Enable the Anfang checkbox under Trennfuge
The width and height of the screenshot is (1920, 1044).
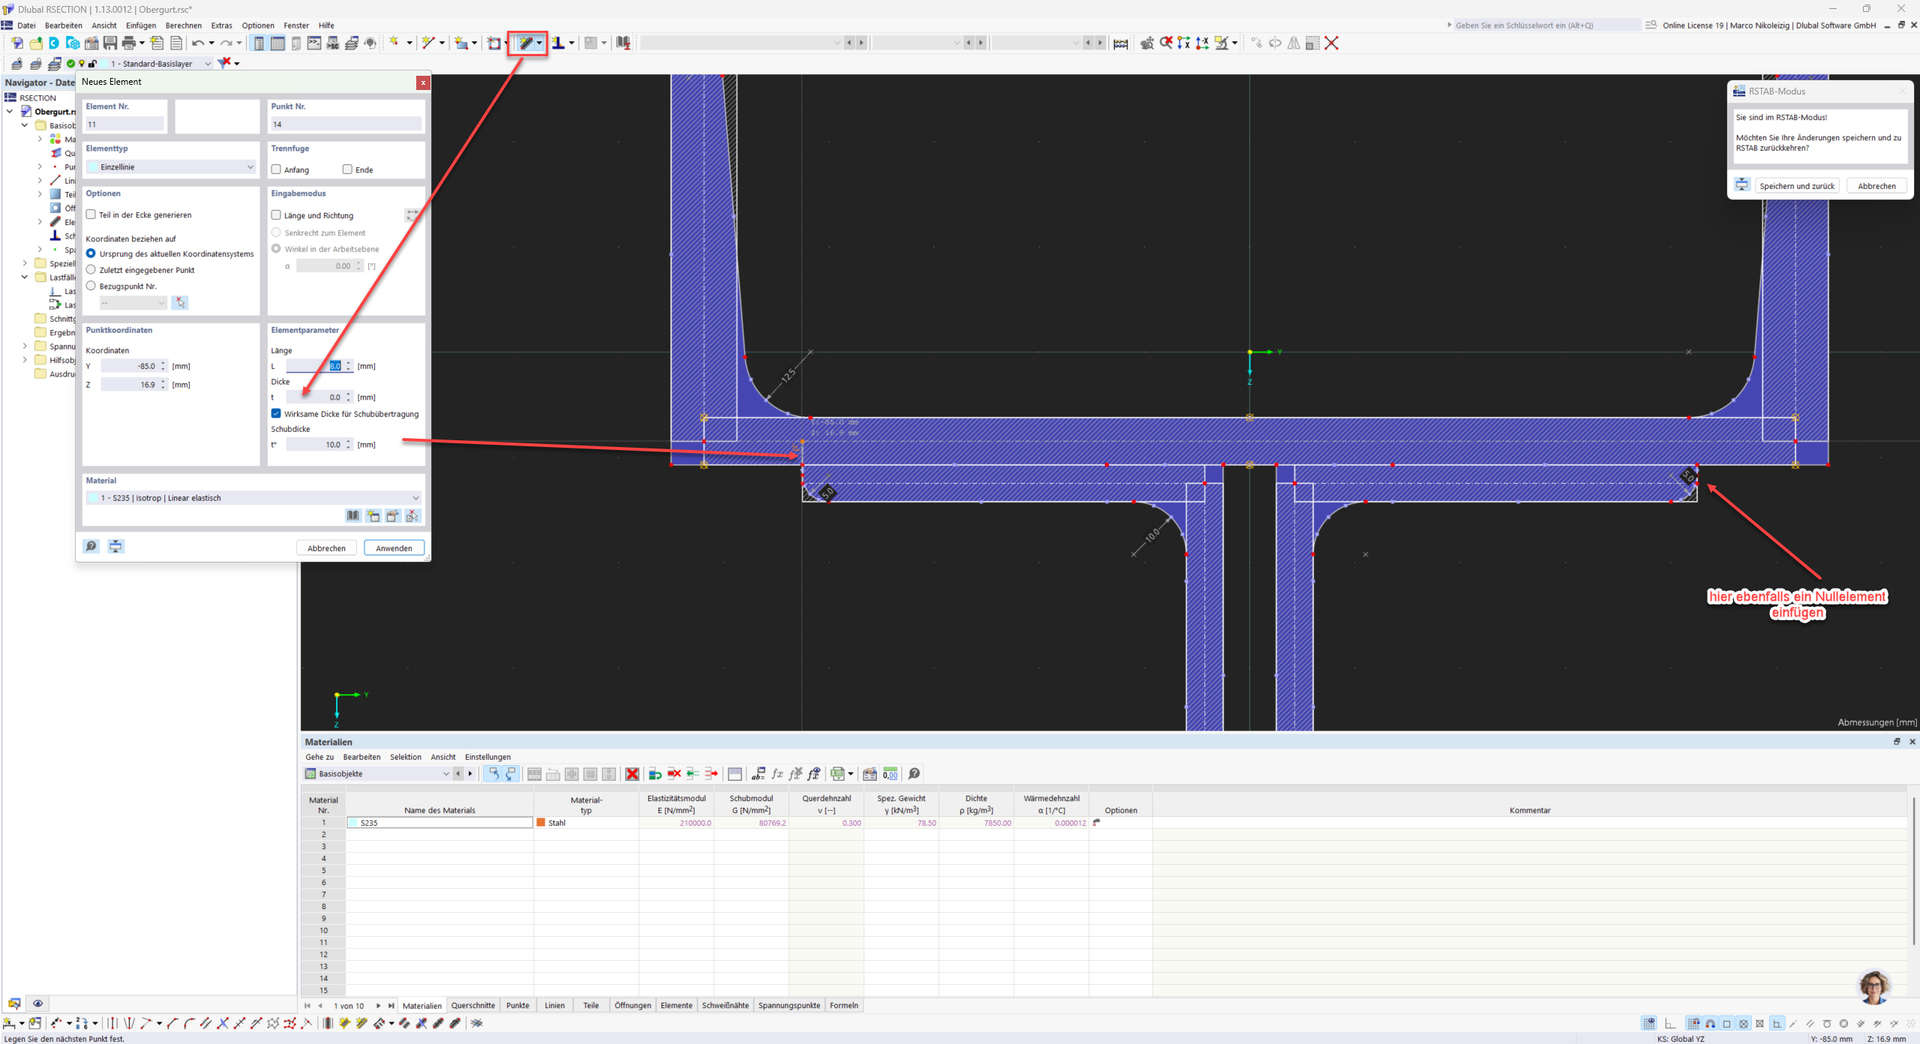277,170
